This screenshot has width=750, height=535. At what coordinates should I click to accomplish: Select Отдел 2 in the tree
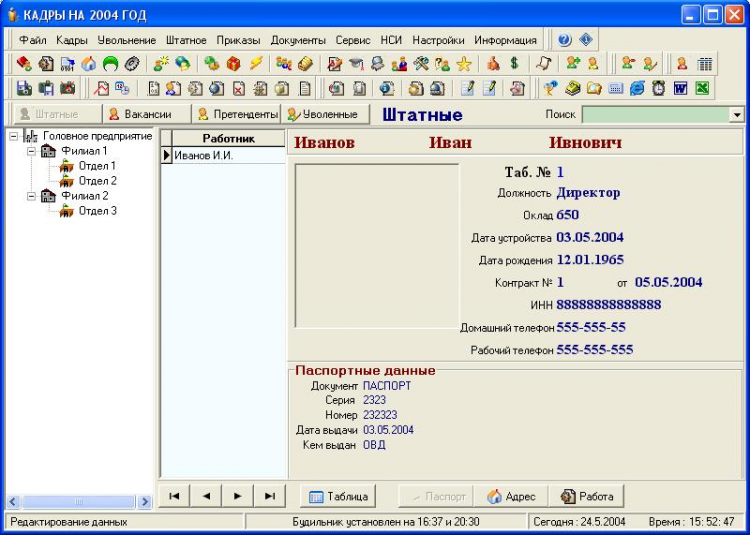tap(98, 181)
